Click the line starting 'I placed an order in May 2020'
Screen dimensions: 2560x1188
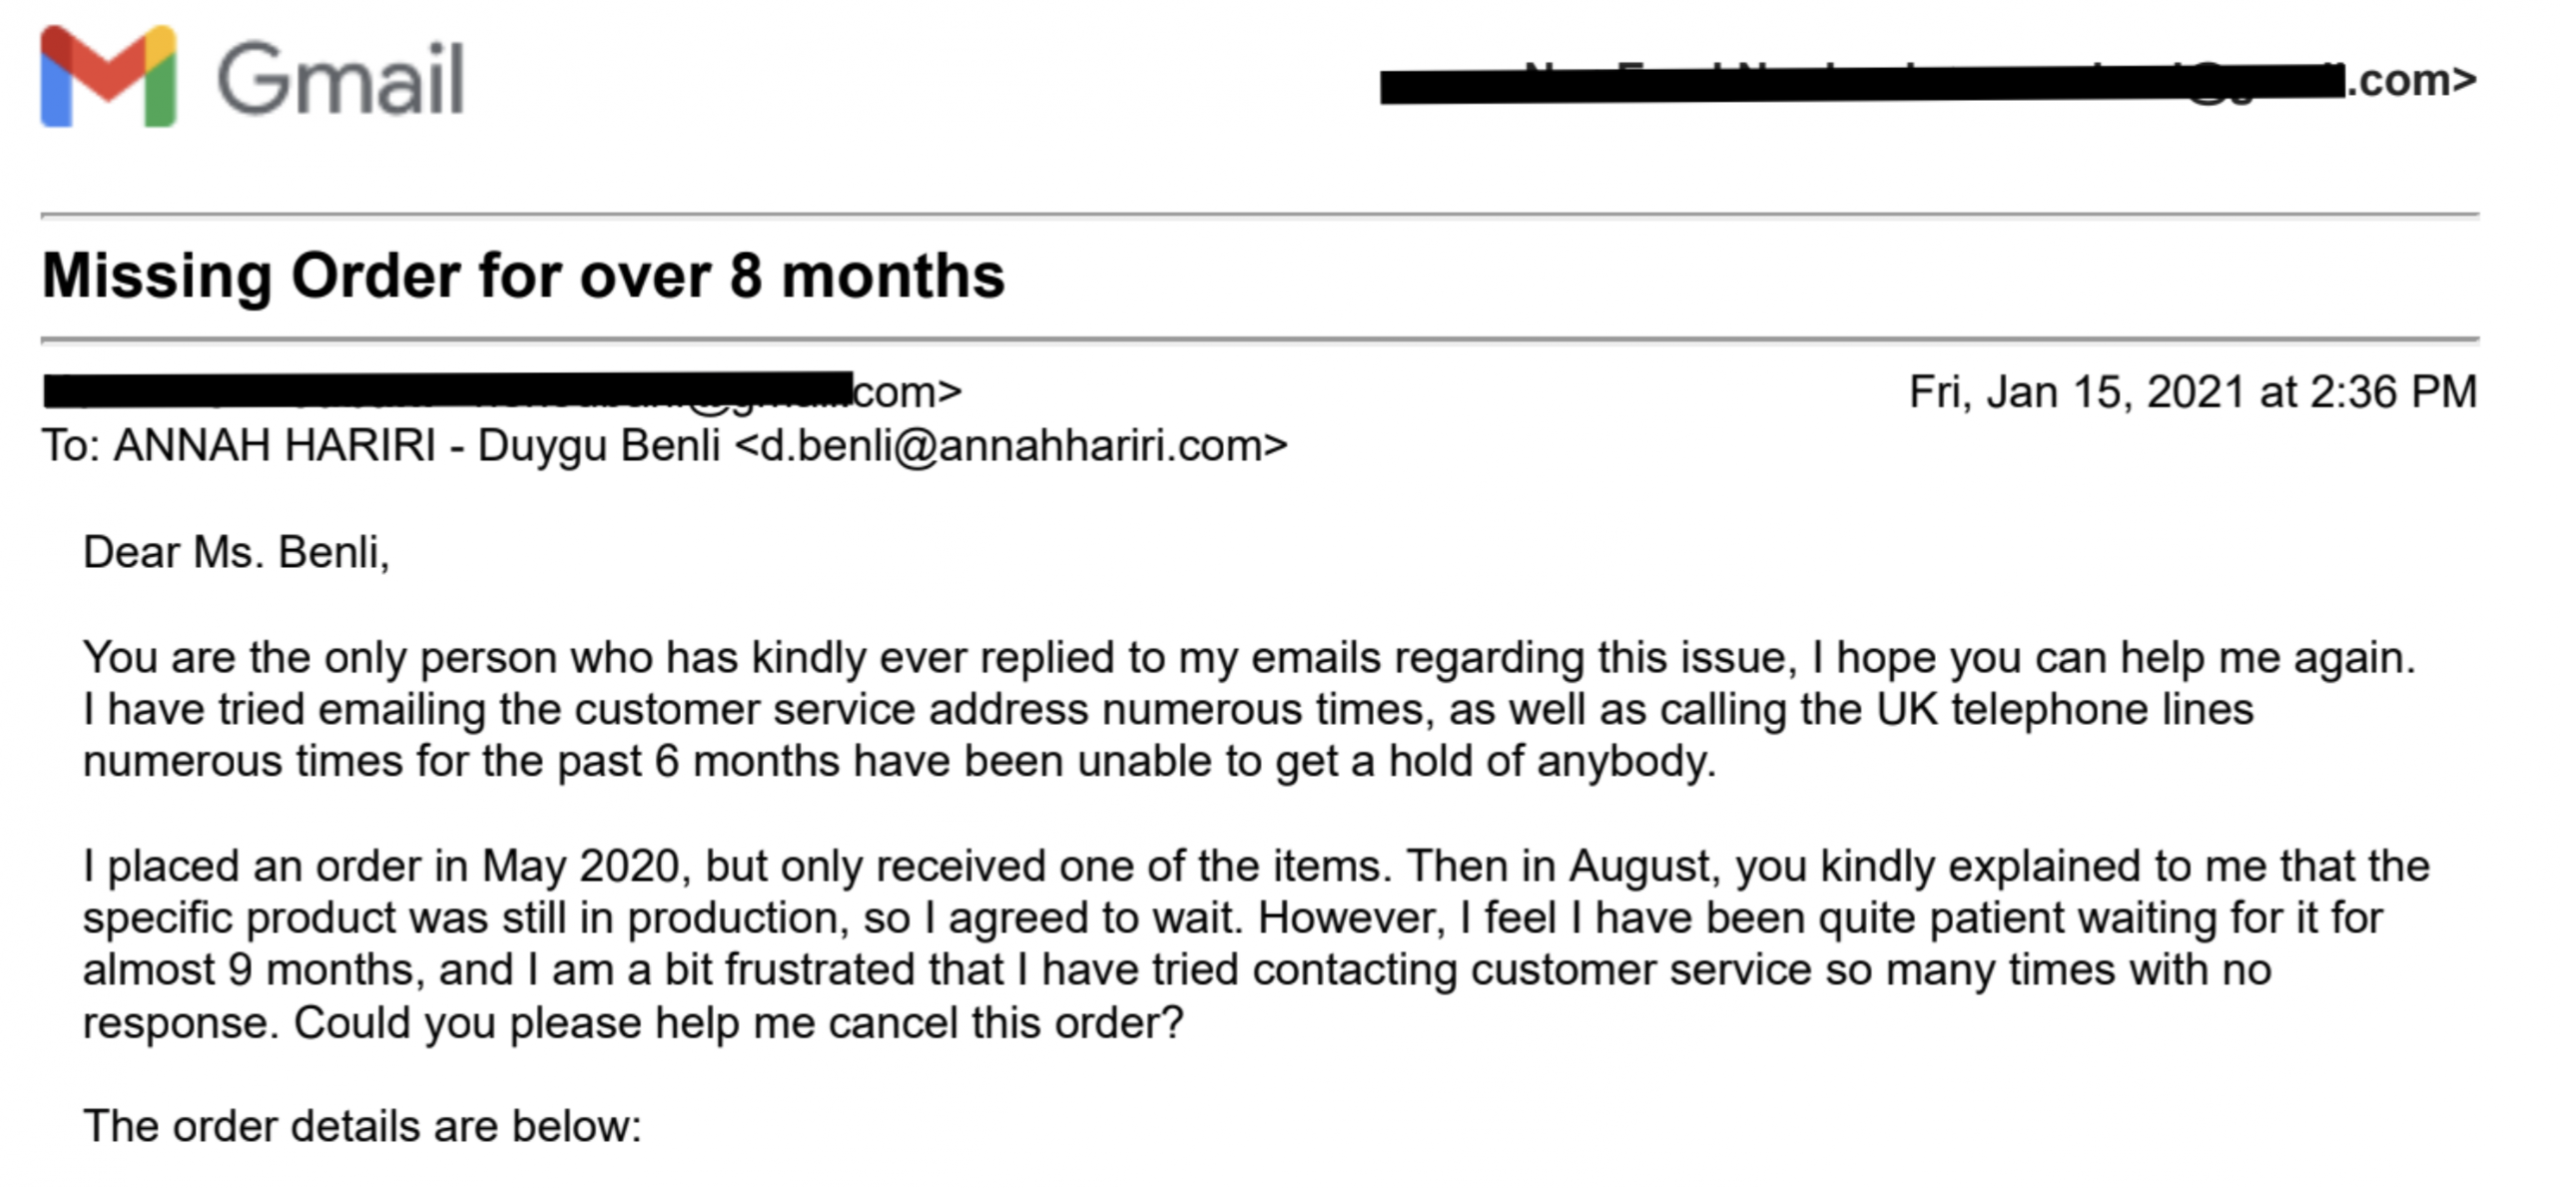point(1255,866)
